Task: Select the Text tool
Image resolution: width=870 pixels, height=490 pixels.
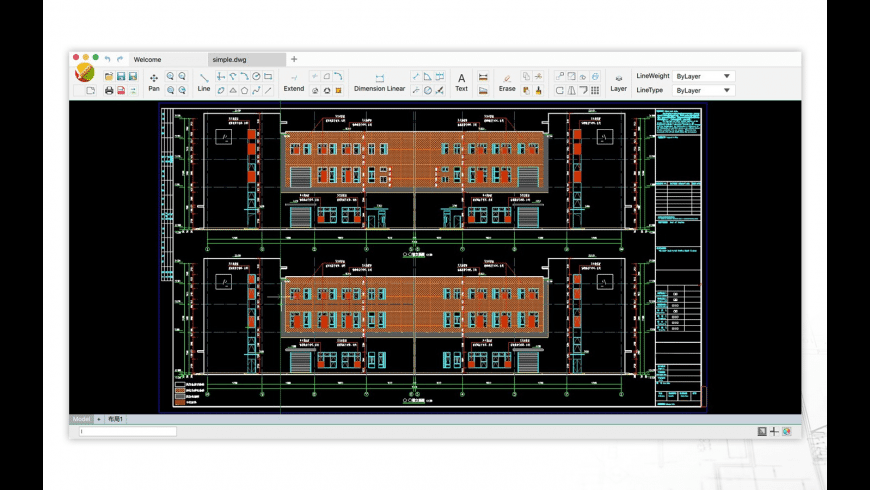Action: click(x=462, y=82)
